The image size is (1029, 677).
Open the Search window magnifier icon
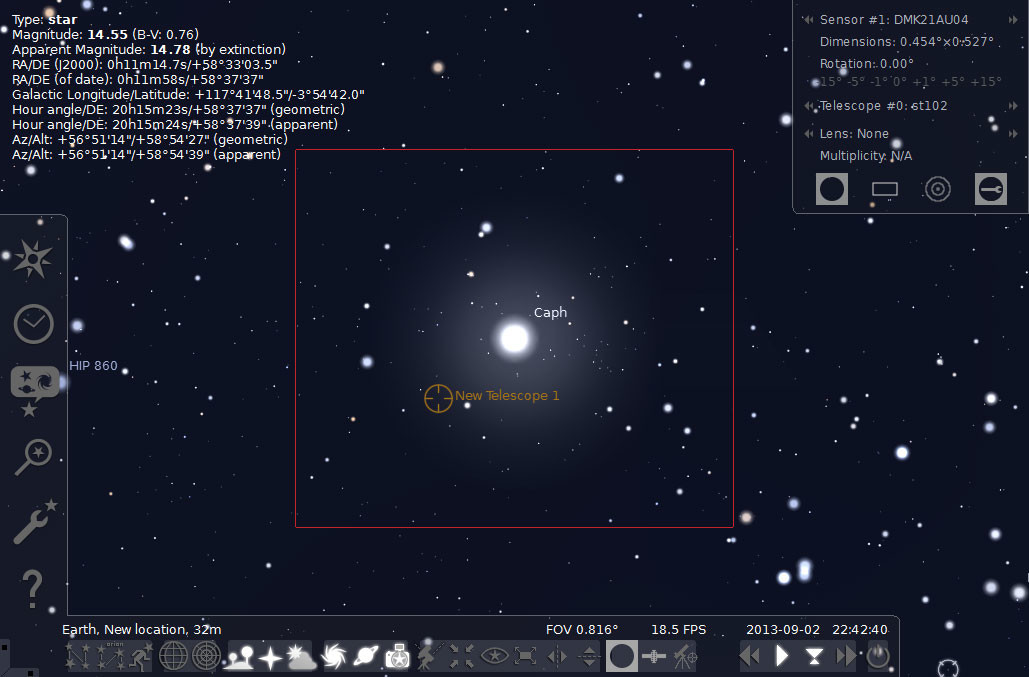pyautogui.click(x=33, y=456)
